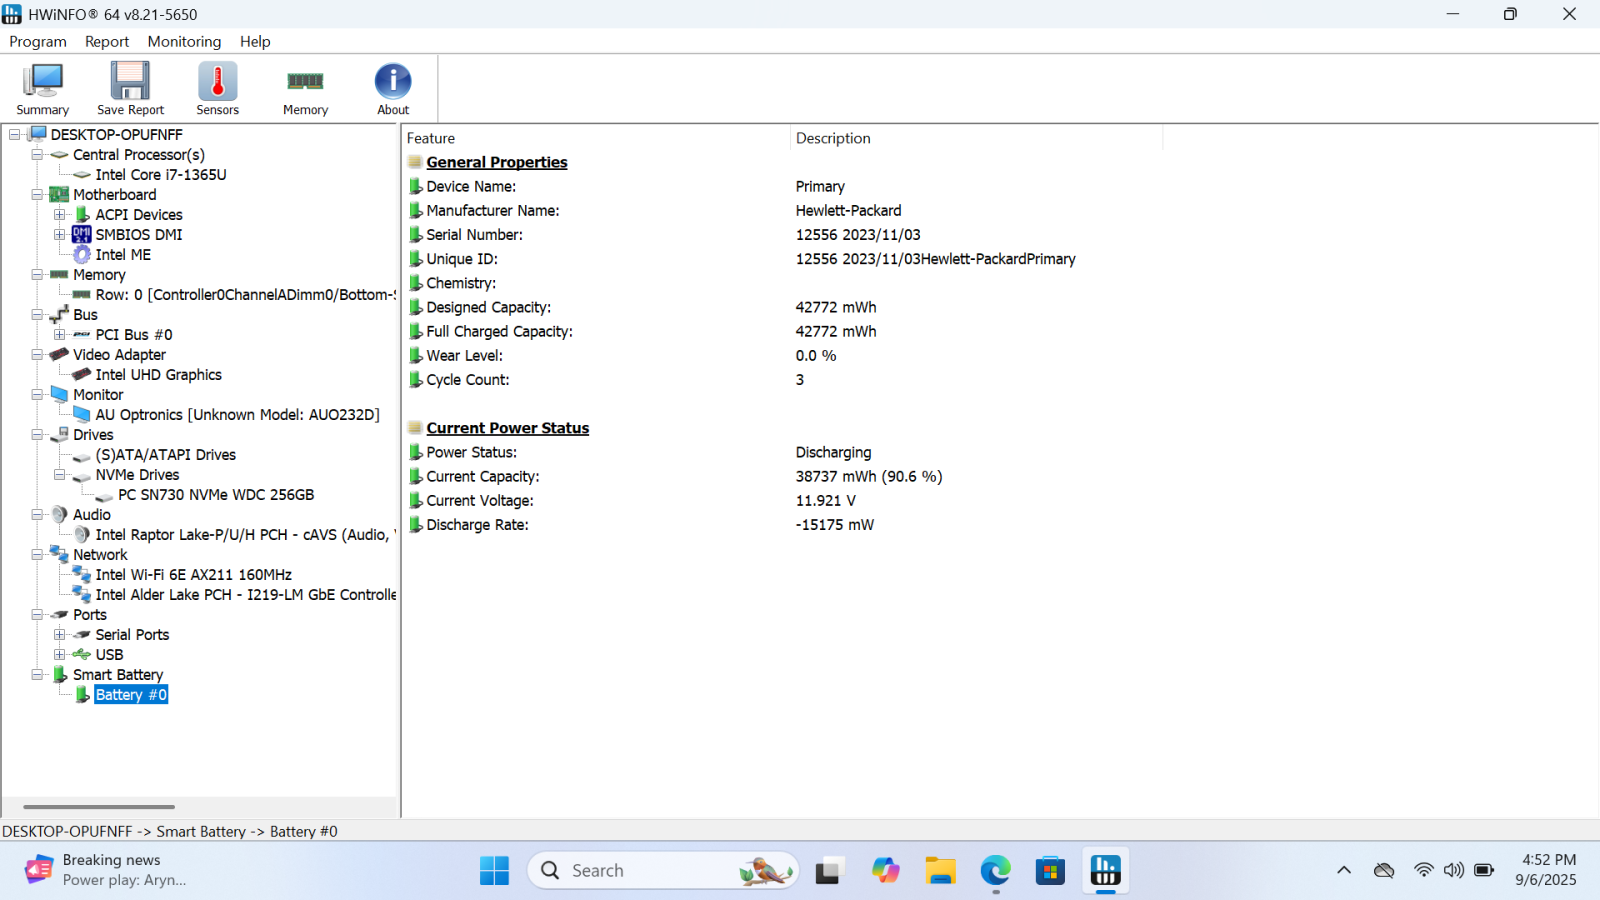Image resolution: width=1600 pixels, height=900 pixels.
Task: Expand the USB node
Action: click(60, 654)
